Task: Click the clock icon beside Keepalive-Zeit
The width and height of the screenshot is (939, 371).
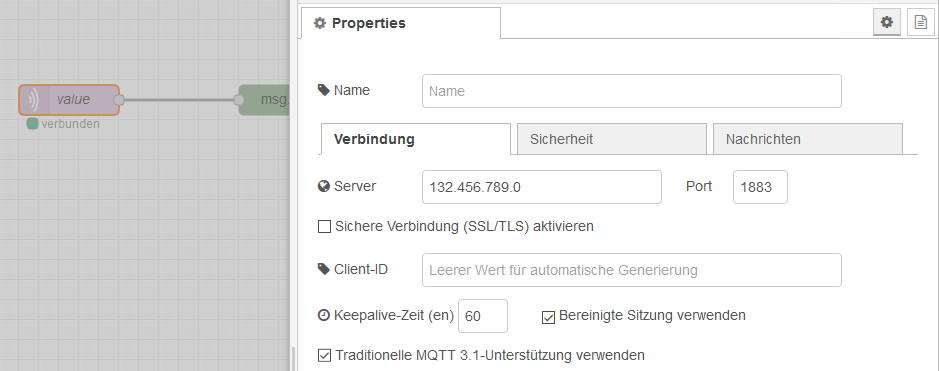Action: point(324,315)
